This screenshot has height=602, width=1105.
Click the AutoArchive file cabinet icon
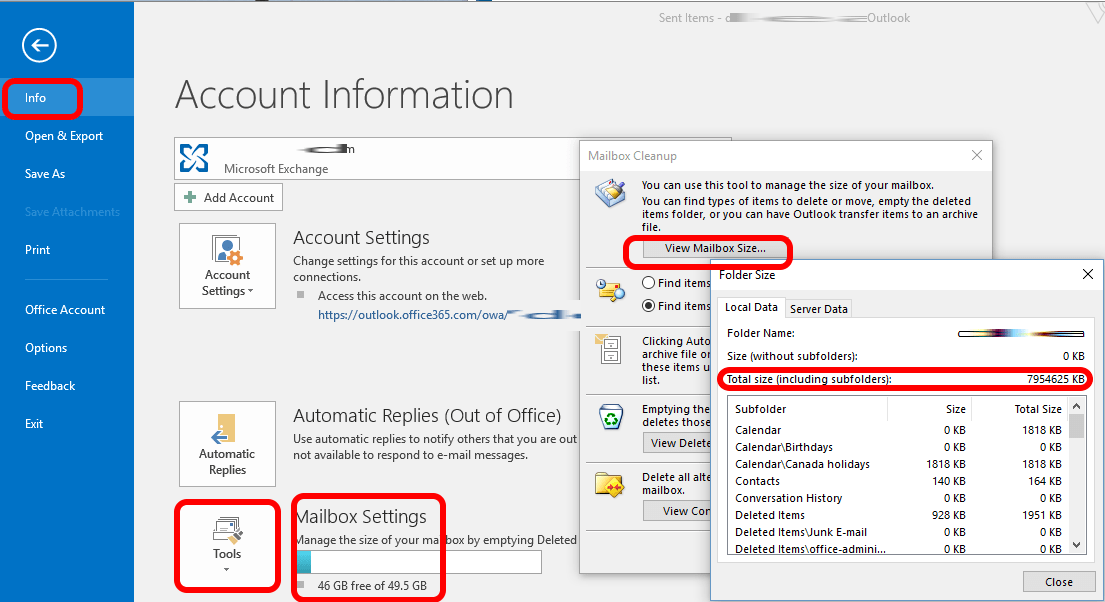click(x=609, y=349)
